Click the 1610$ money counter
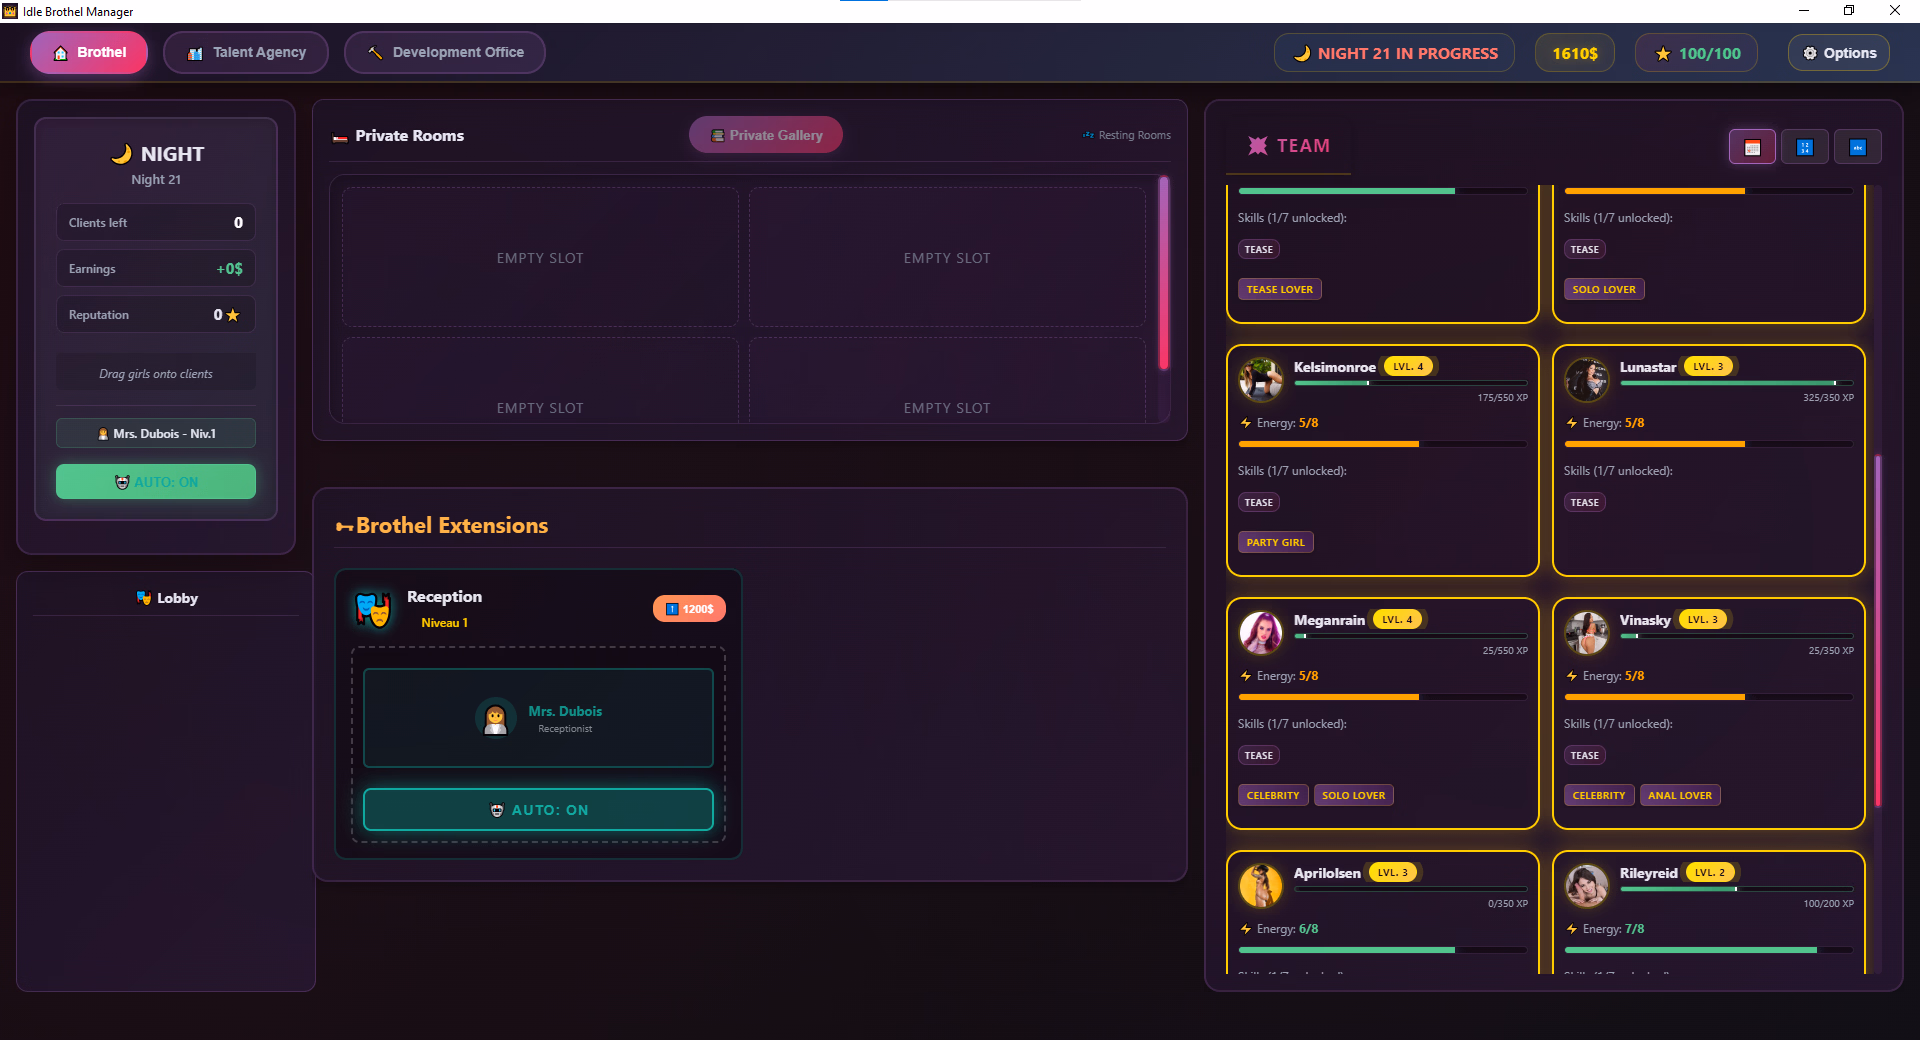The height and width of the screenshot is (1040, 1920). [x=1575, y=53]
